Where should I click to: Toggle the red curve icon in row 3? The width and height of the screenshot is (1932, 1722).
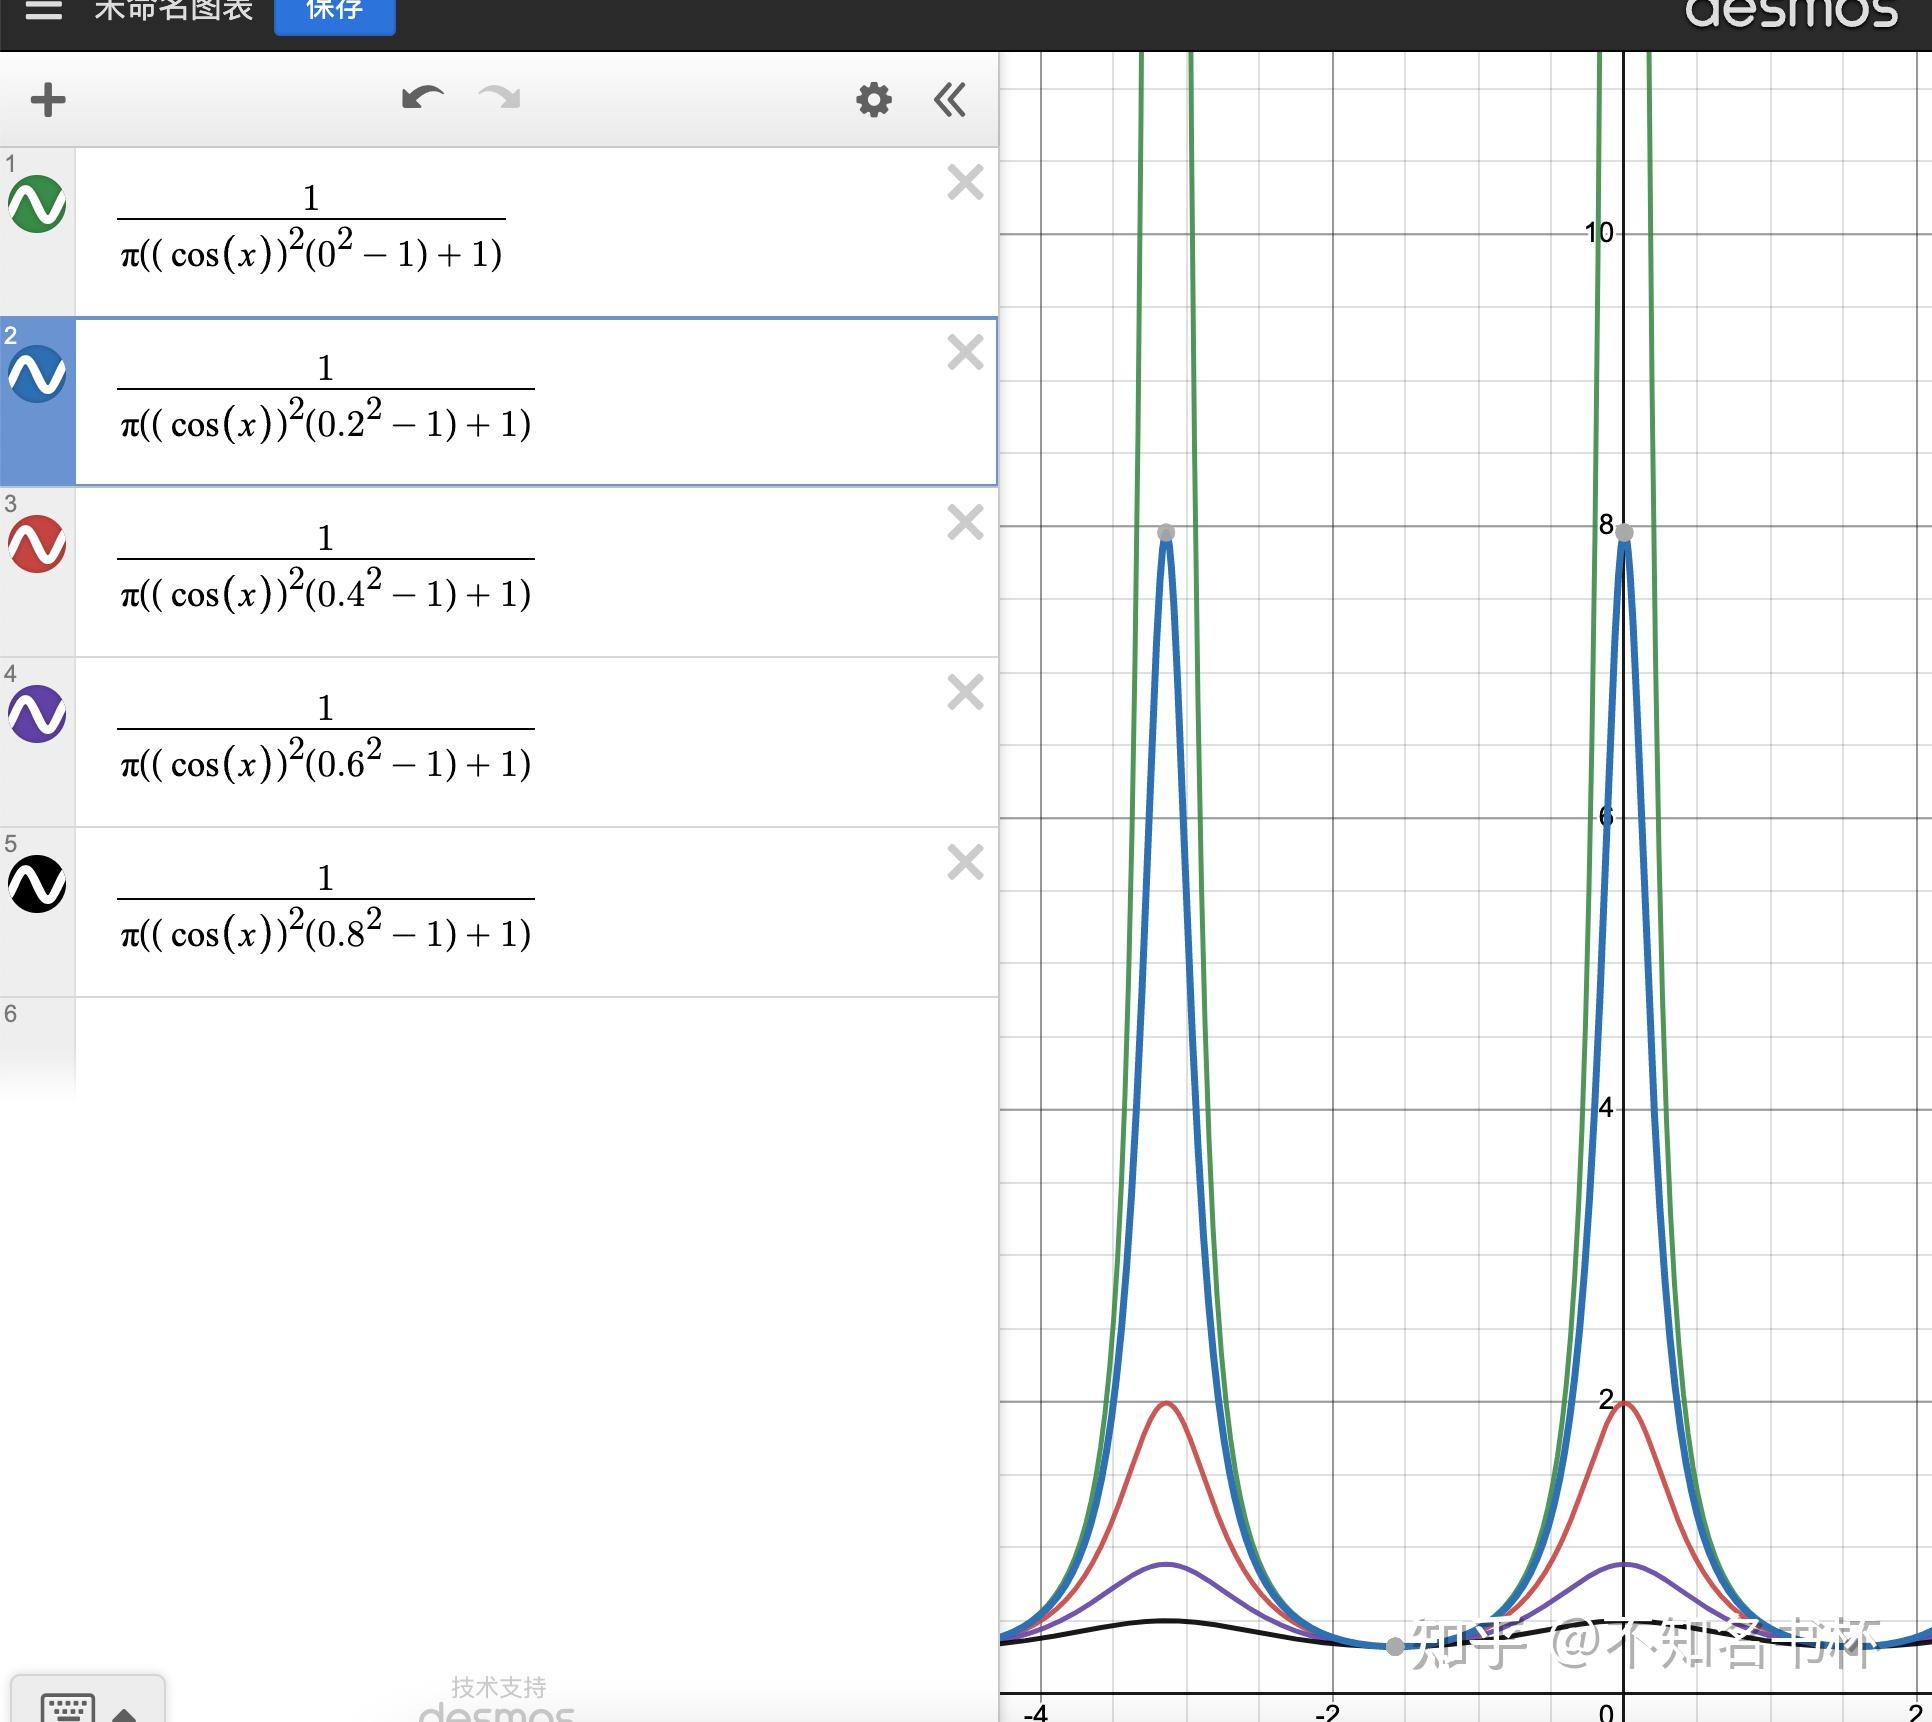click(x=37, y=544)
